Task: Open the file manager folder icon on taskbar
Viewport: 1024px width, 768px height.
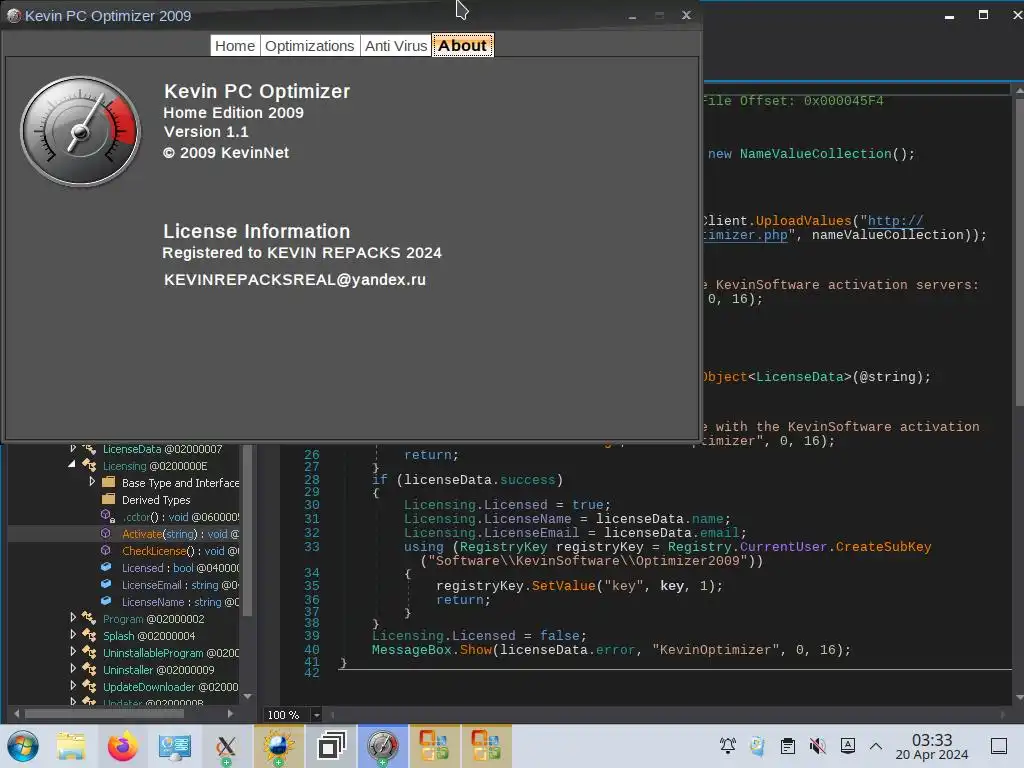Action: click(71, 746)
